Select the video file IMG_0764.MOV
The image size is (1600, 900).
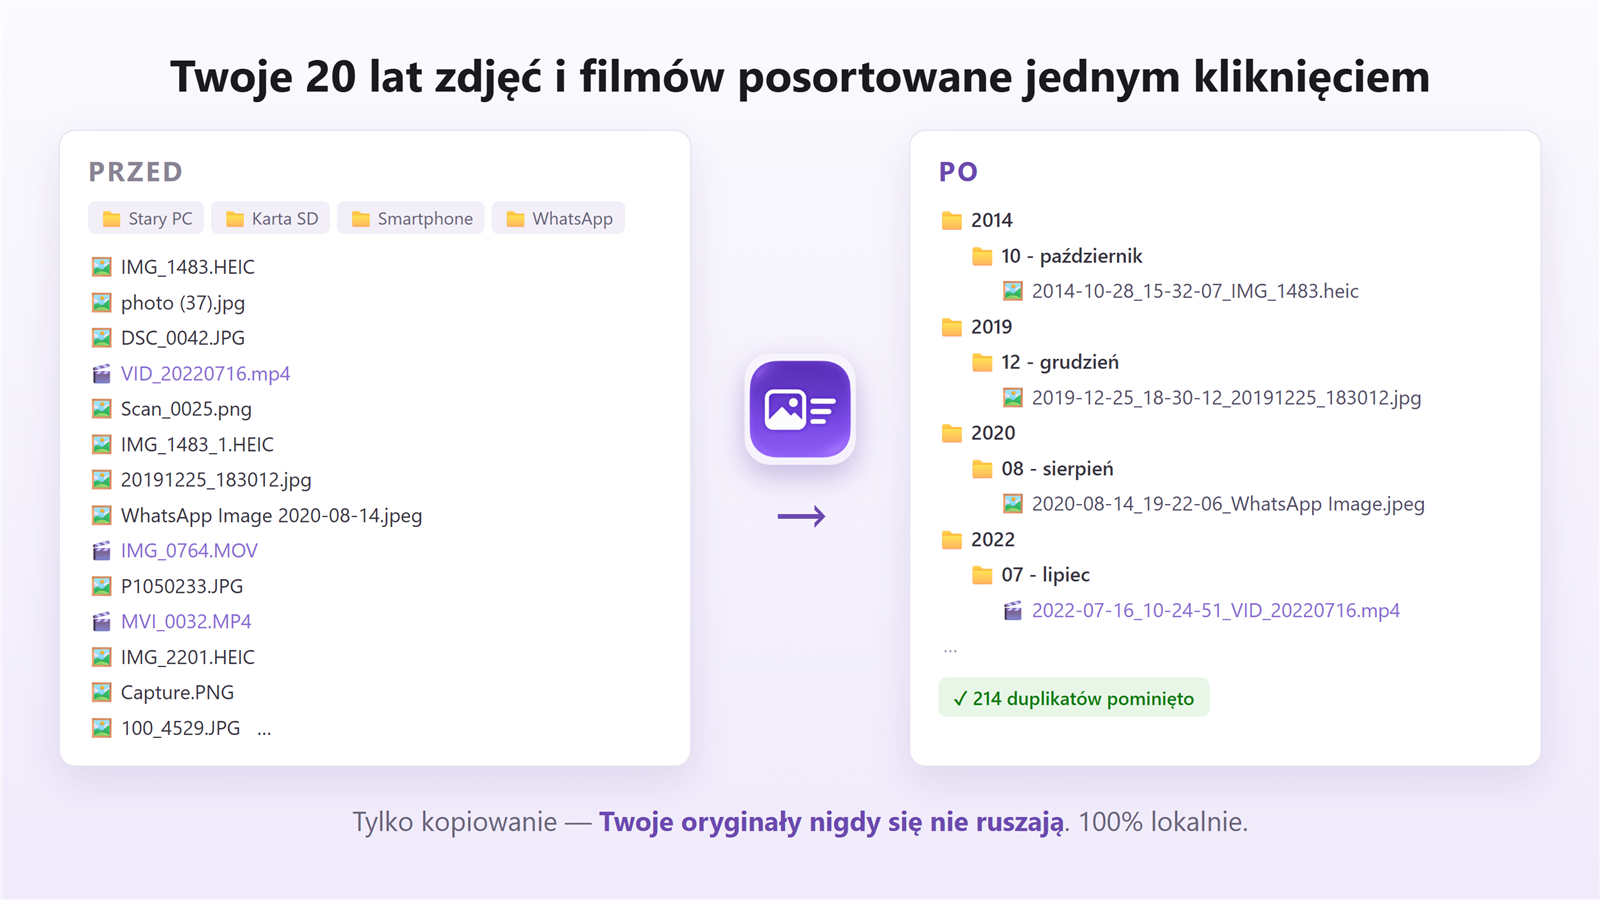tap(189, 551)
